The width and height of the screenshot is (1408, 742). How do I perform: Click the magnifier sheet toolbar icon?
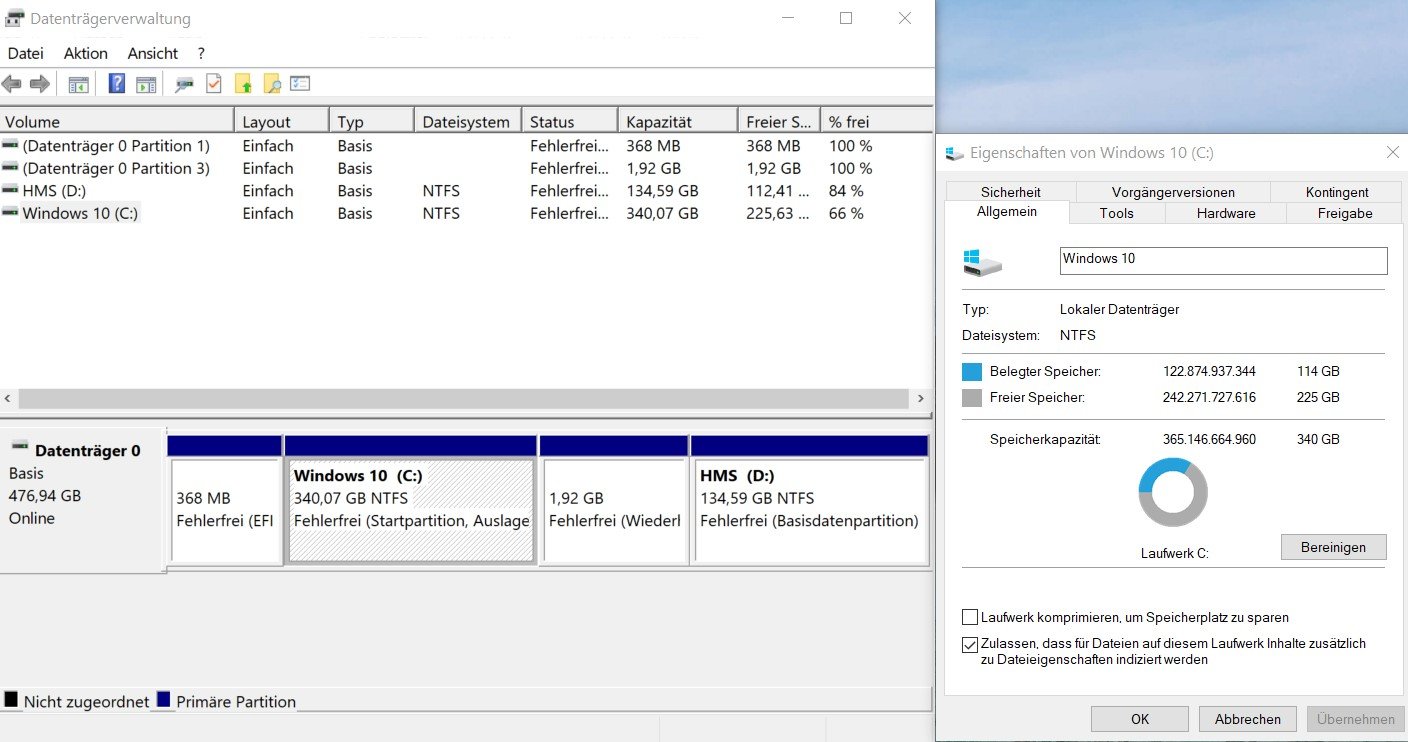click(271, 84)
